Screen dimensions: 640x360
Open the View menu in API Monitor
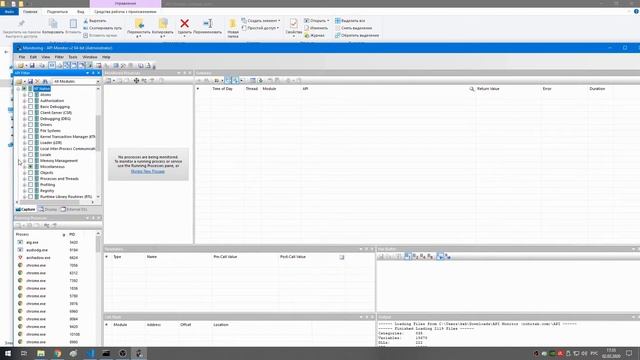(46, 57)
